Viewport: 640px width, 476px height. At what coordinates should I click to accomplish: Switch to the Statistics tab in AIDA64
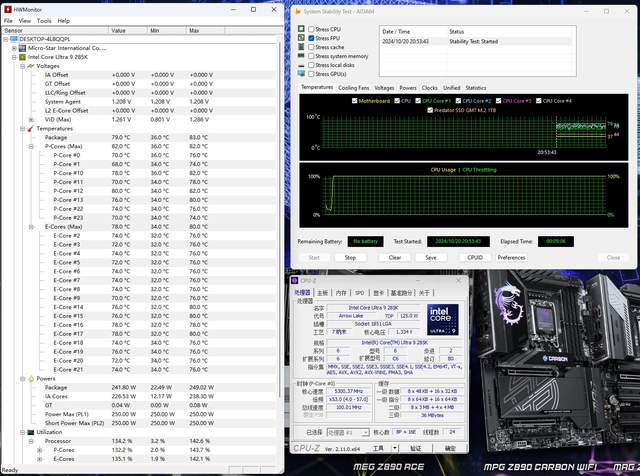point(476,88)
